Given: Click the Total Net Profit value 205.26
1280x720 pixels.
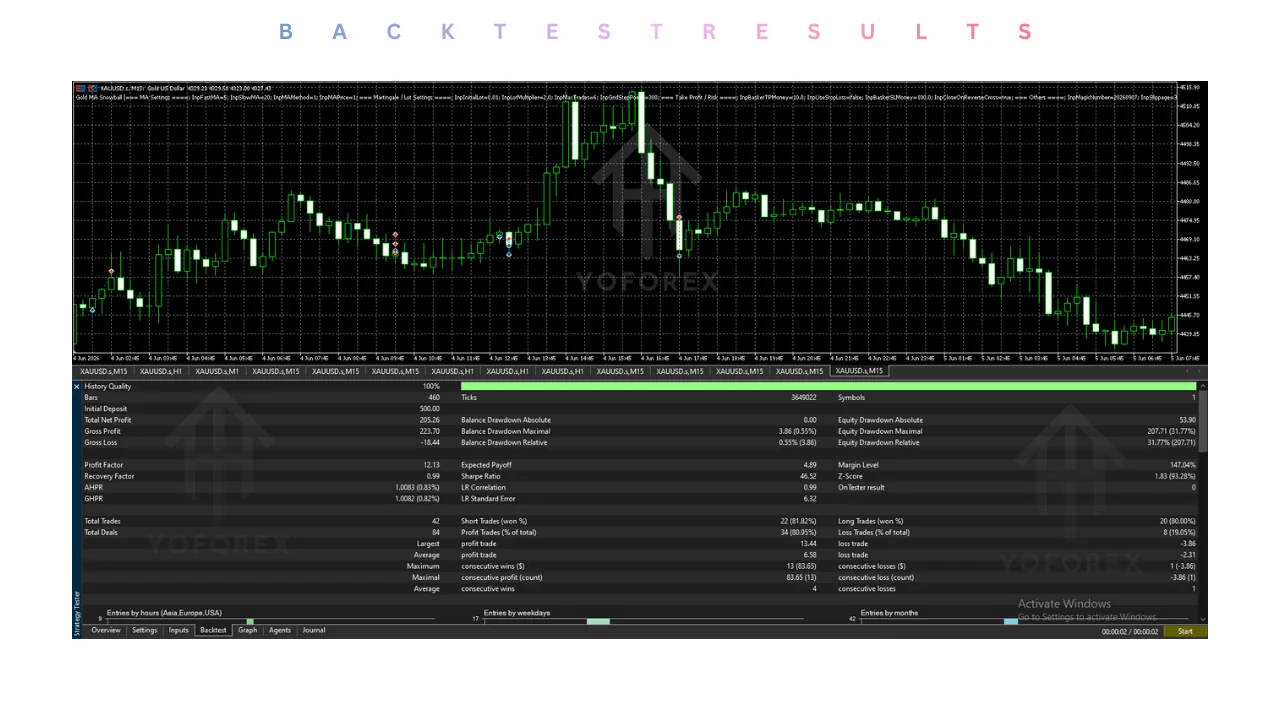Looking at the screenshot, I should (430, 420).
